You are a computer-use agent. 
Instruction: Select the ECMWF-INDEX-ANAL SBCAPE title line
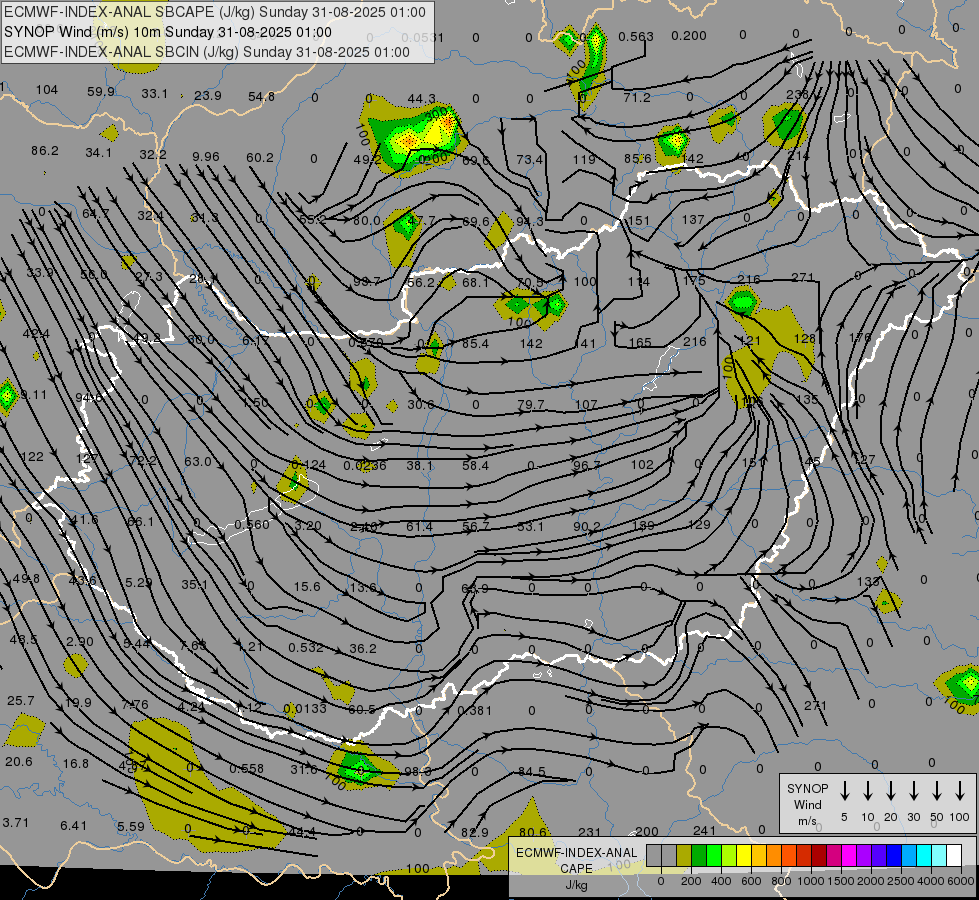click(215, 12)
